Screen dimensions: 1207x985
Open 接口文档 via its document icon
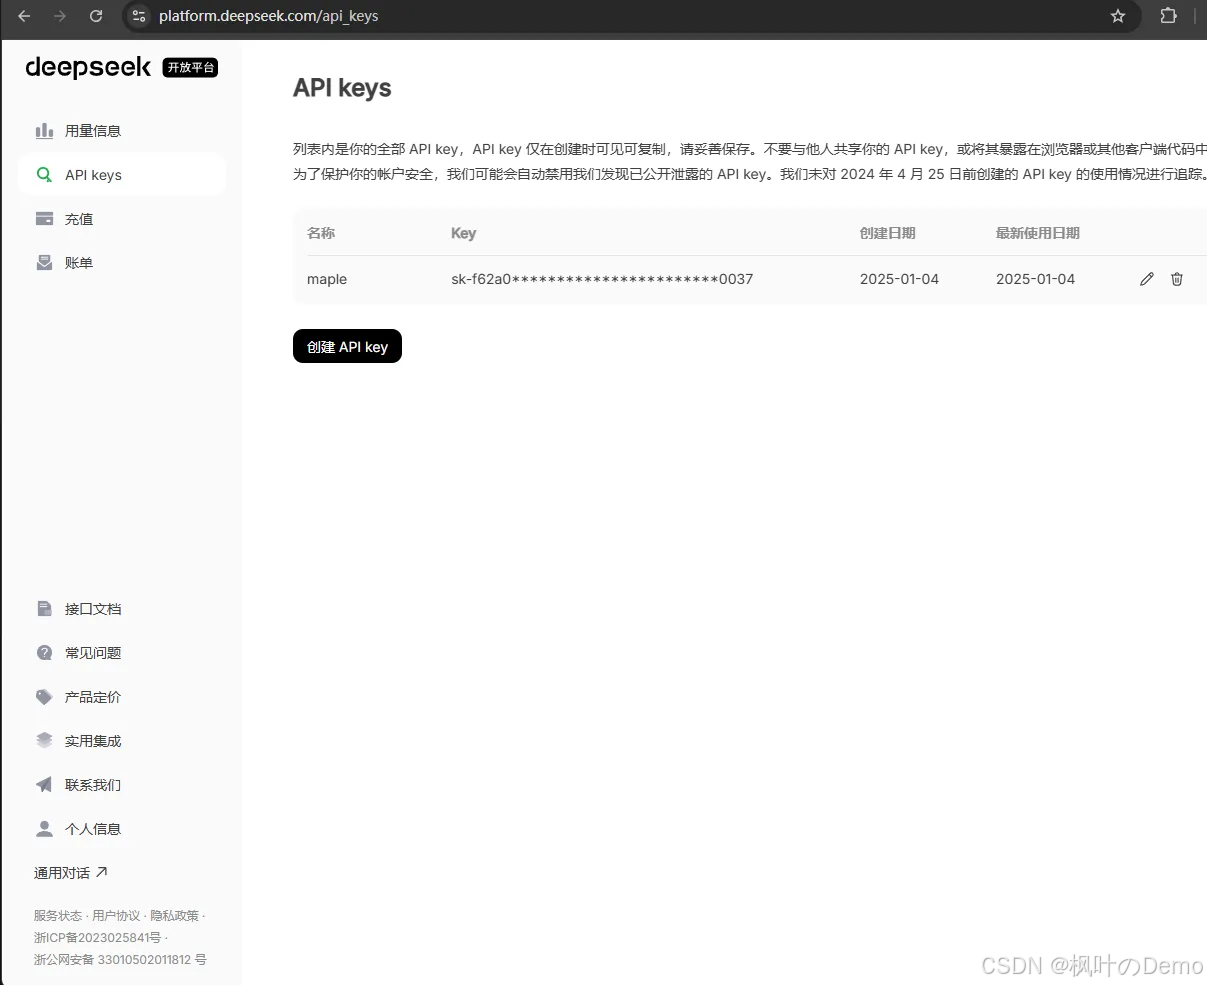click(x=44, y=608)
